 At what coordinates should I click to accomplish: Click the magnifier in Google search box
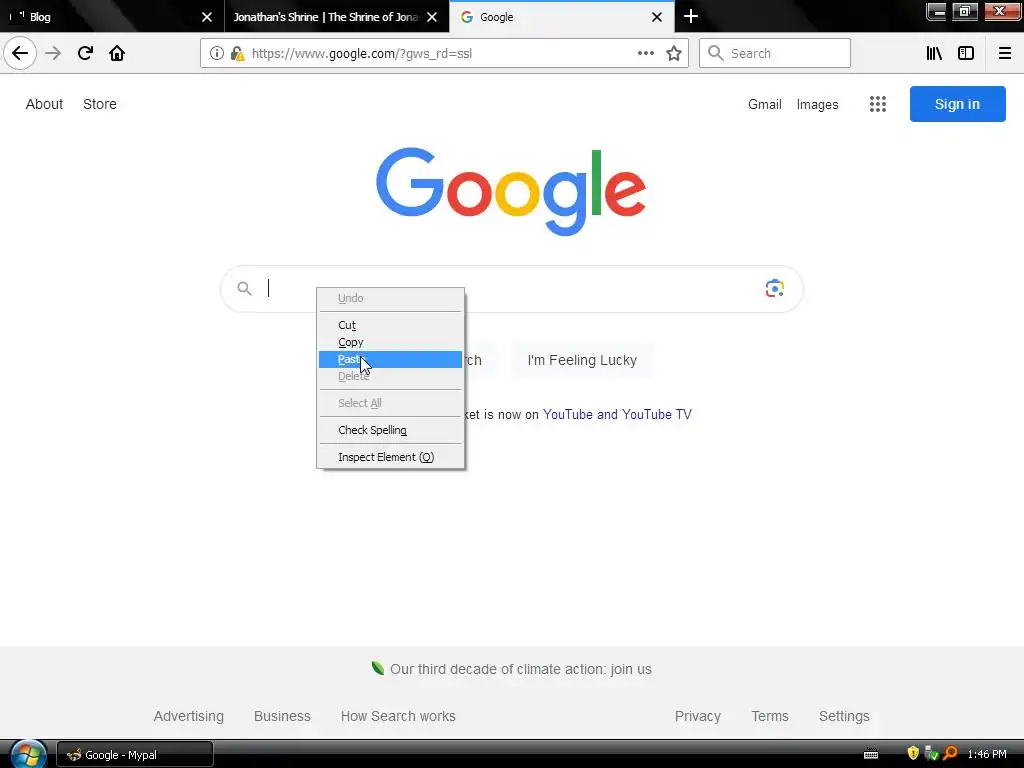[244, 288]
